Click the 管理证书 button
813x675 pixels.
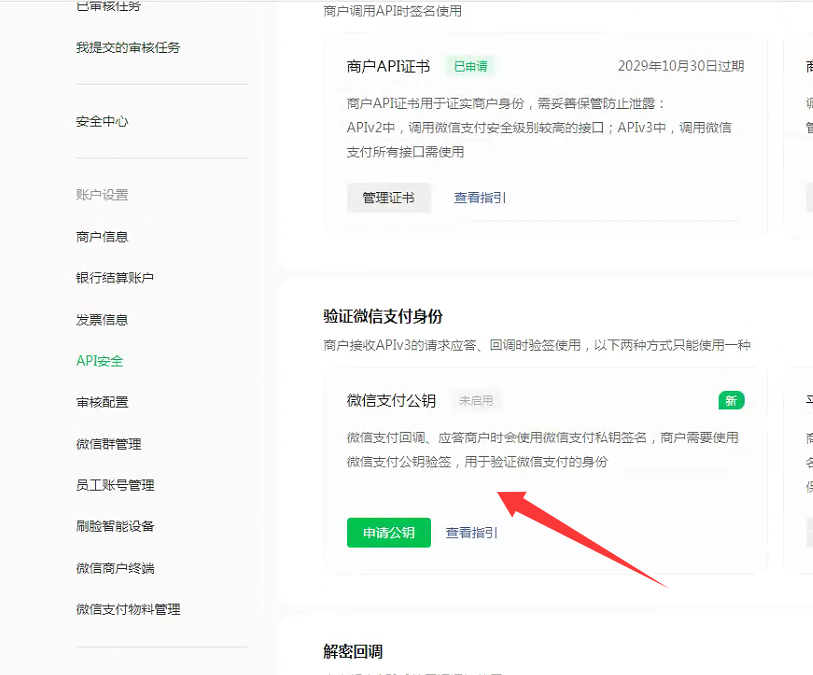point(388,198)
